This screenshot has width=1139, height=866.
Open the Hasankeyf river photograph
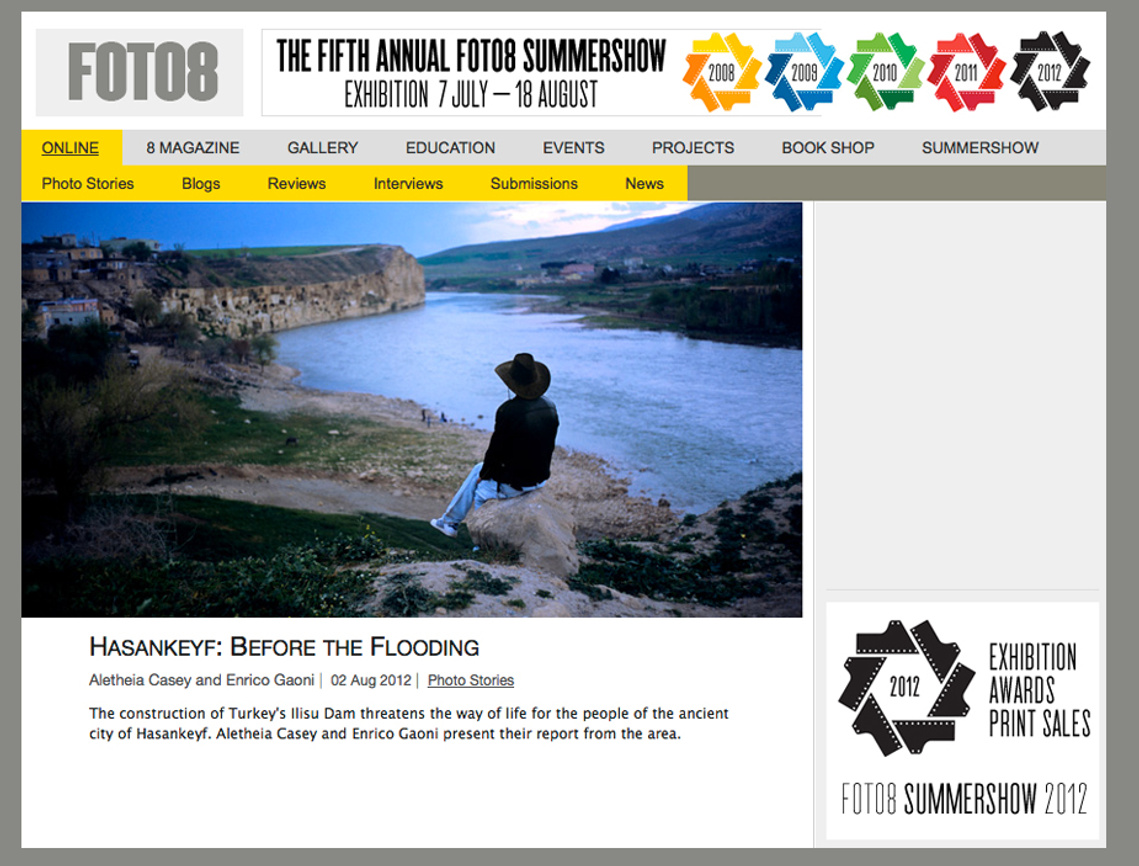click(412, 410)
